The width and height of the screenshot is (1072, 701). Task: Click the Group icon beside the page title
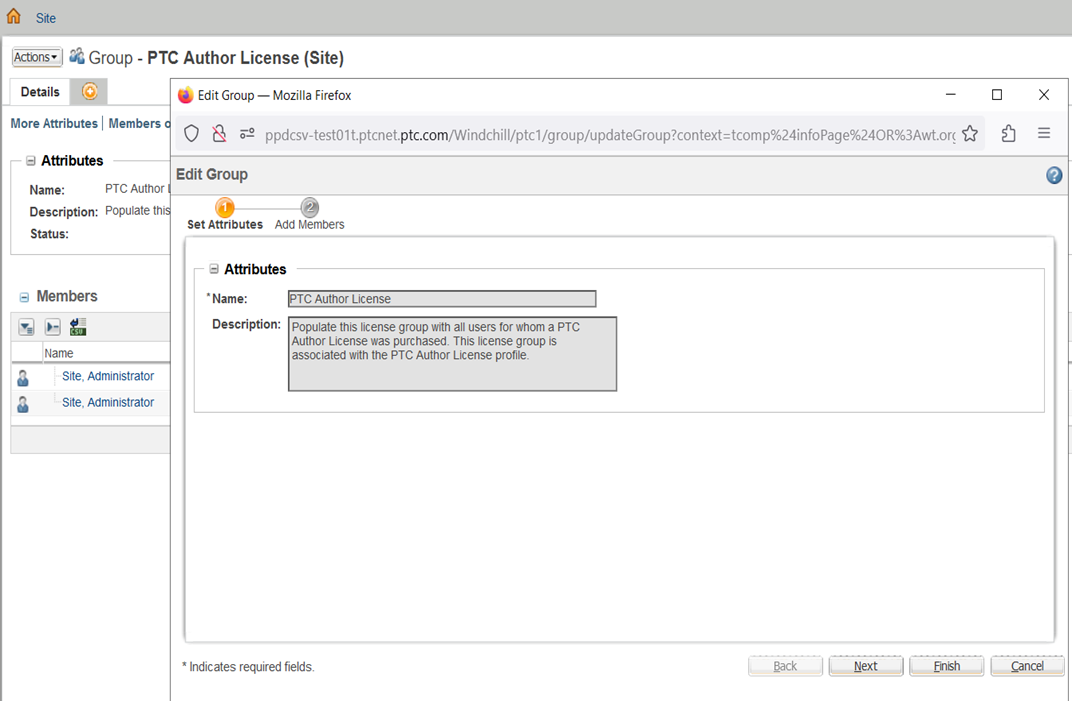click(76, 57)
